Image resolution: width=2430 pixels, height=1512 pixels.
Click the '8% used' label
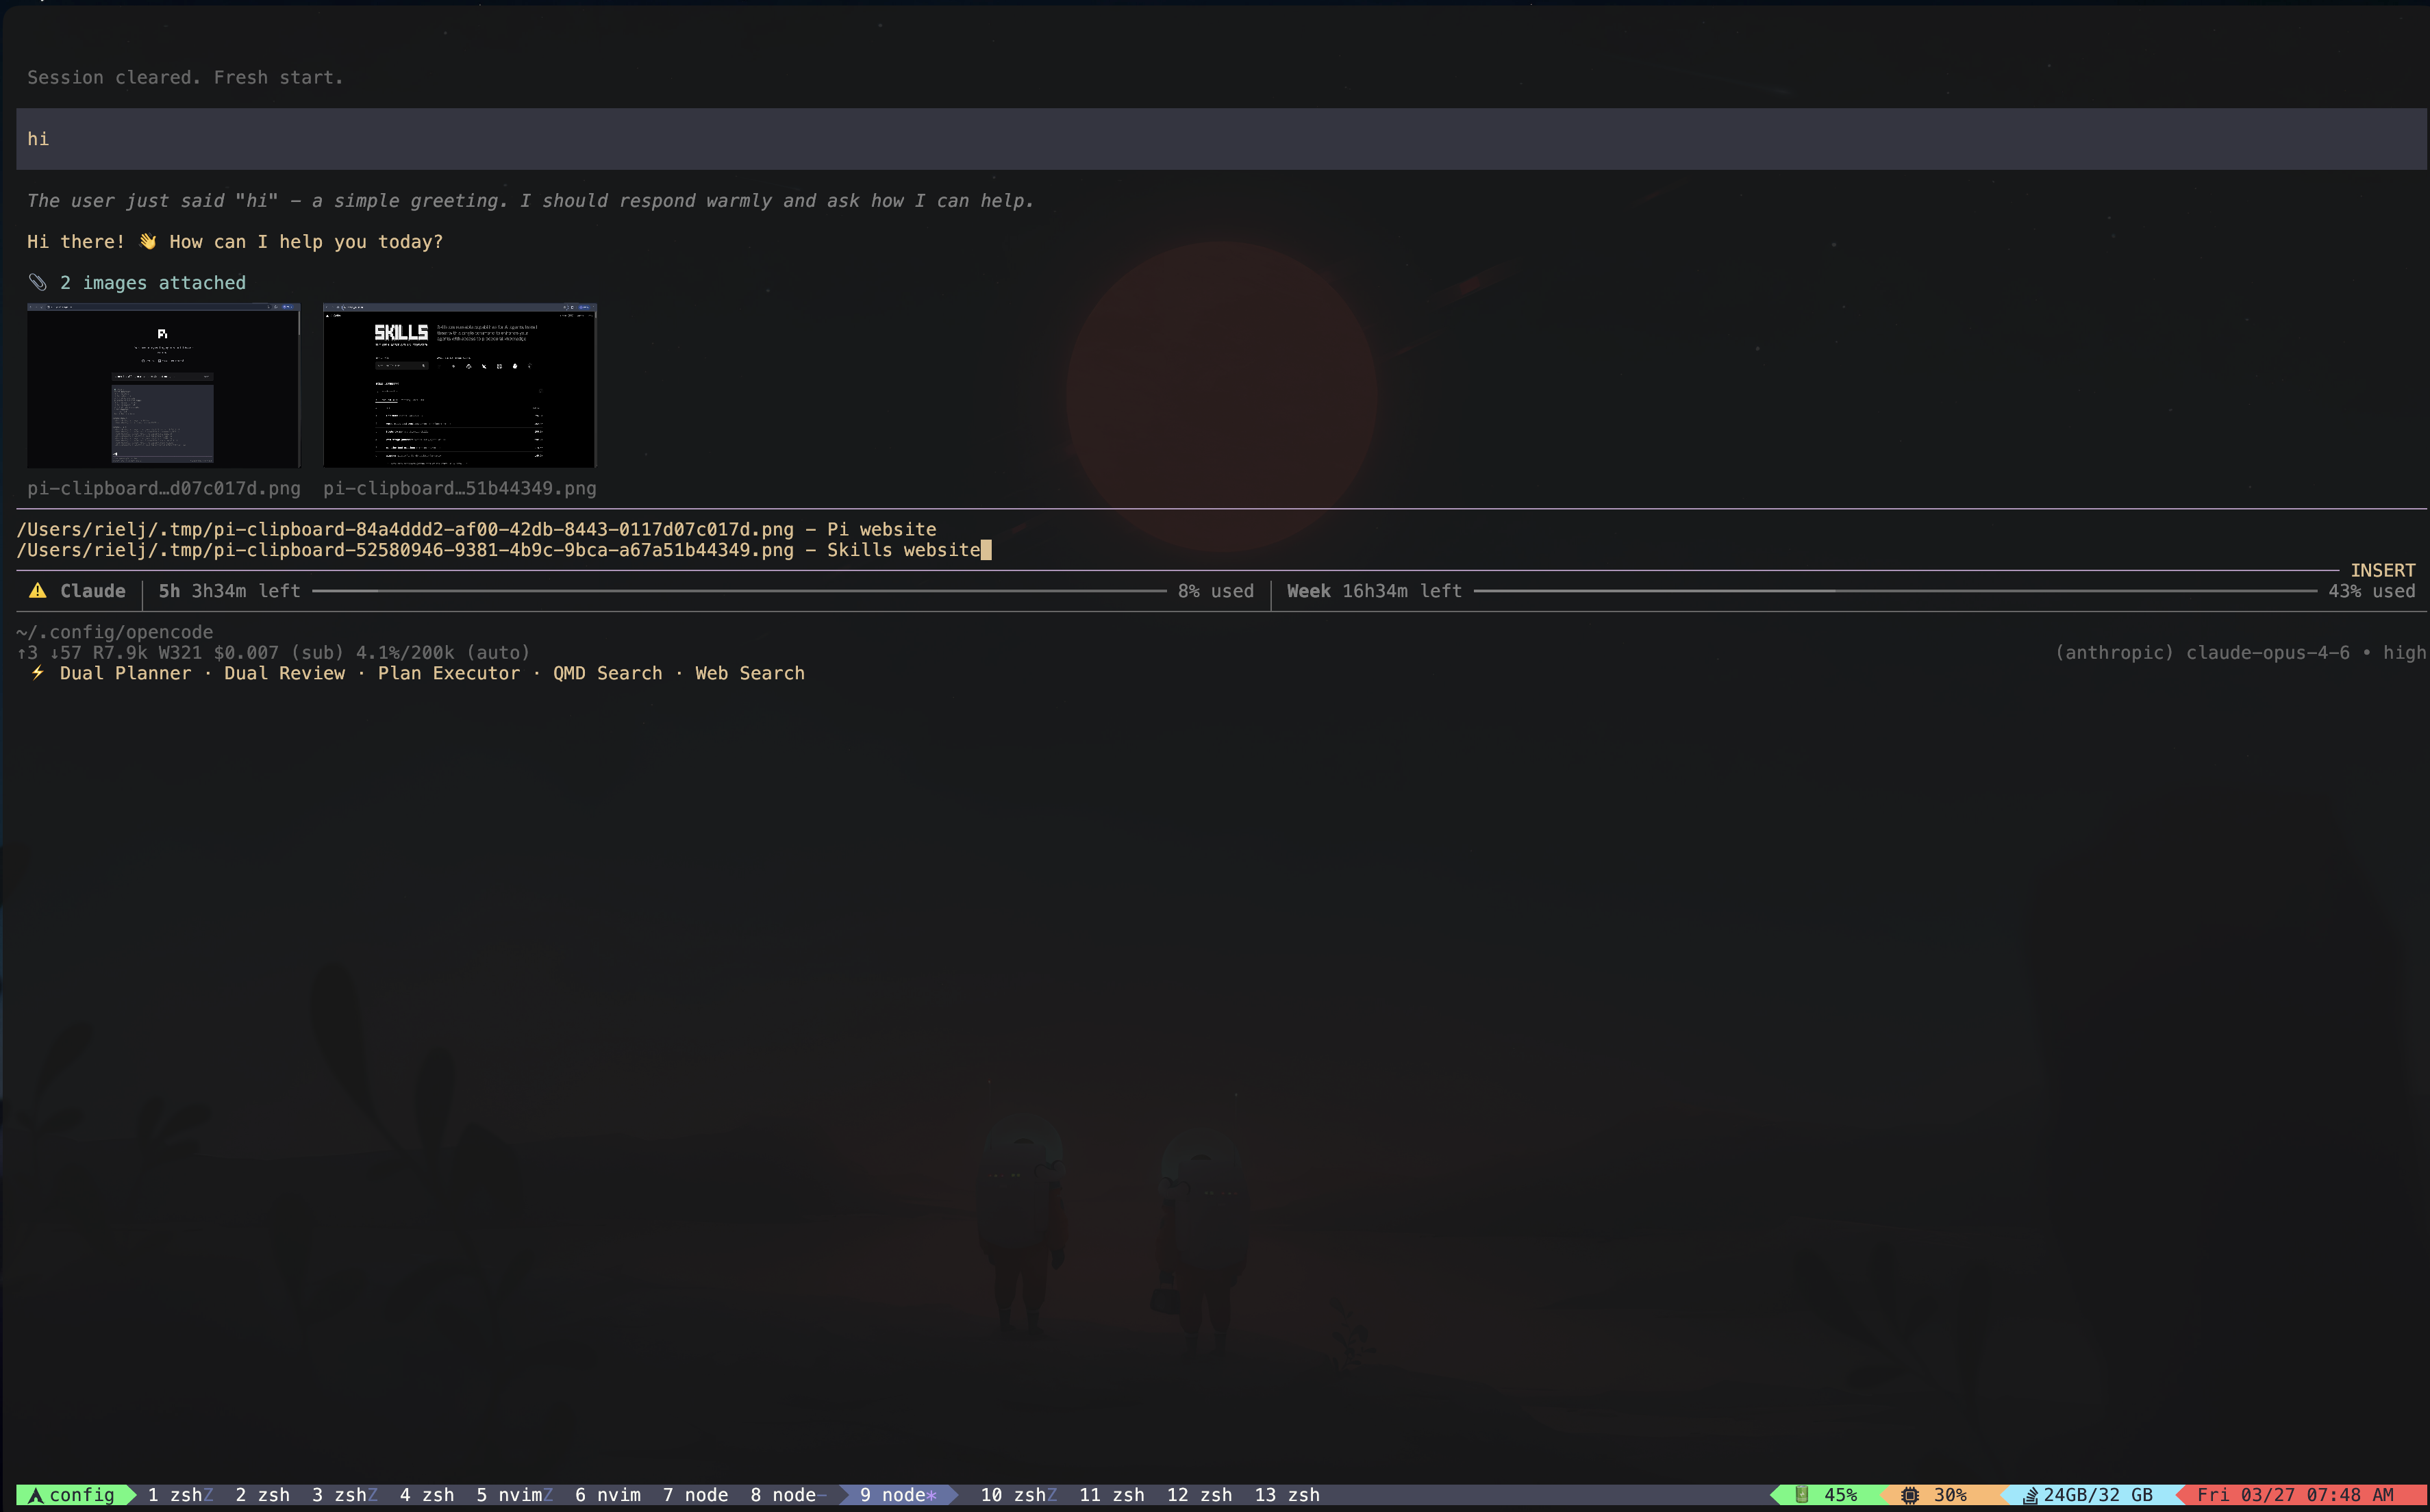[x=1215, y=591]
